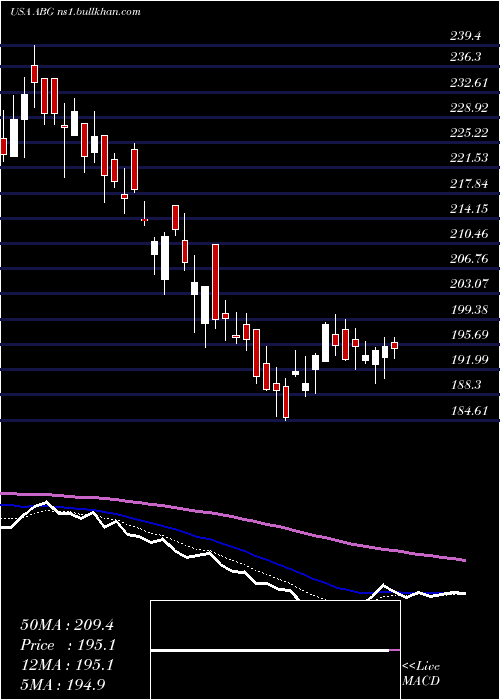Click the 199.38 price axis label
Screen dimensions: 500x700
click(468, 309)
